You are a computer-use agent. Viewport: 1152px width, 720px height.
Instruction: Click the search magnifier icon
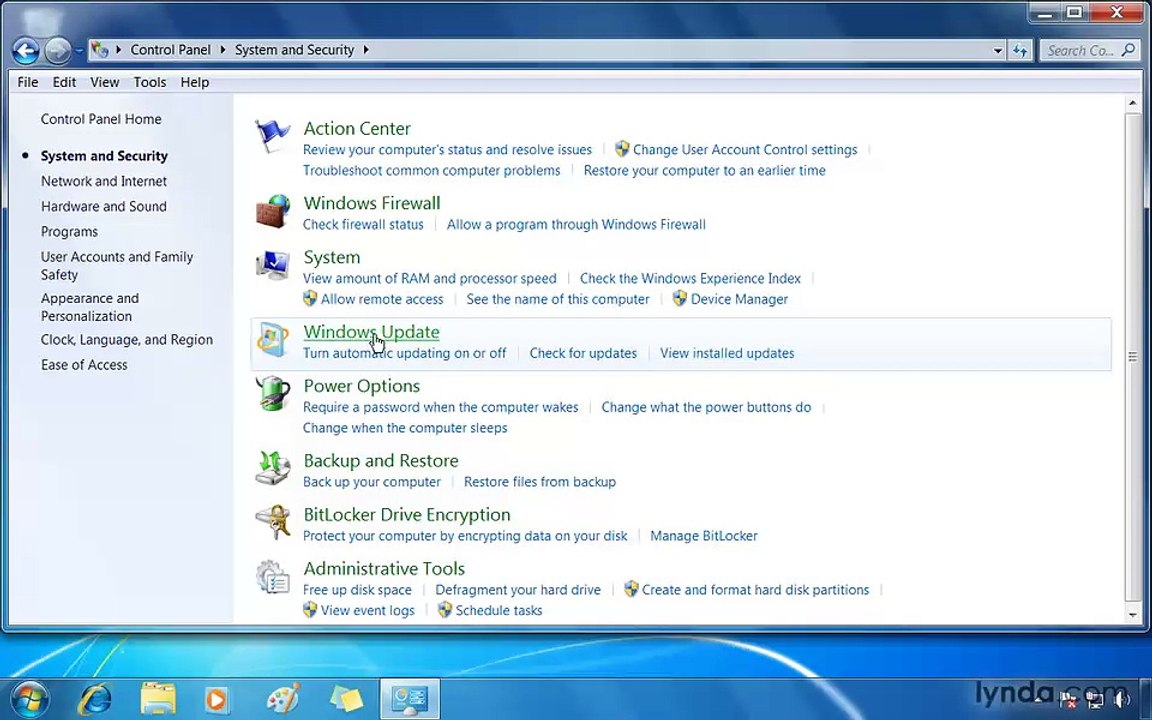coord(1128,50)
